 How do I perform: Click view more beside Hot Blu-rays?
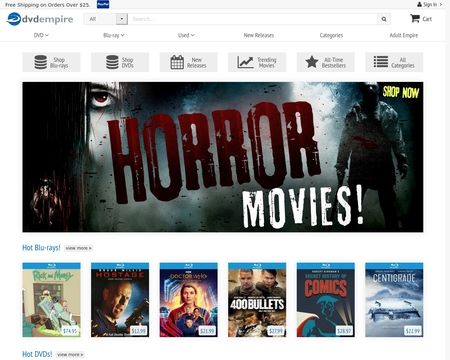click(x=78, y=248)
